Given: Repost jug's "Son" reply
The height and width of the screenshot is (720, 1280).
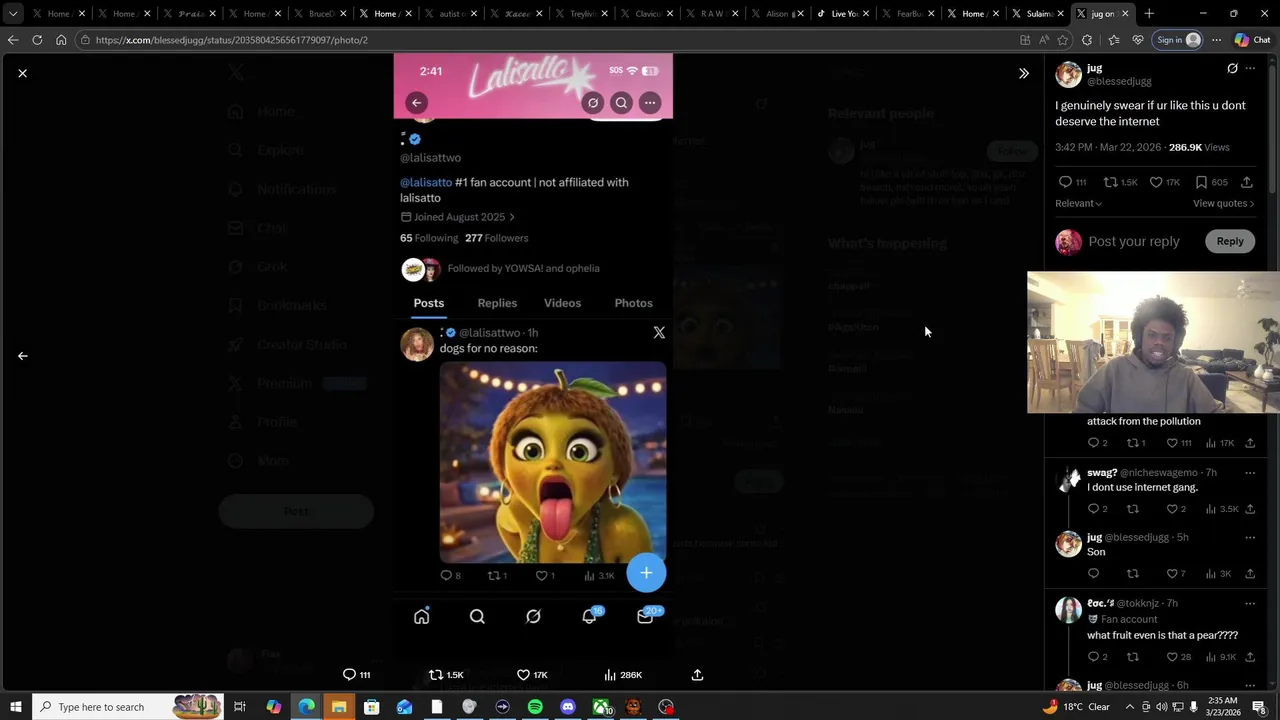Looking at the screenshot, I should pyautogui.click(x=1133, y=574).
